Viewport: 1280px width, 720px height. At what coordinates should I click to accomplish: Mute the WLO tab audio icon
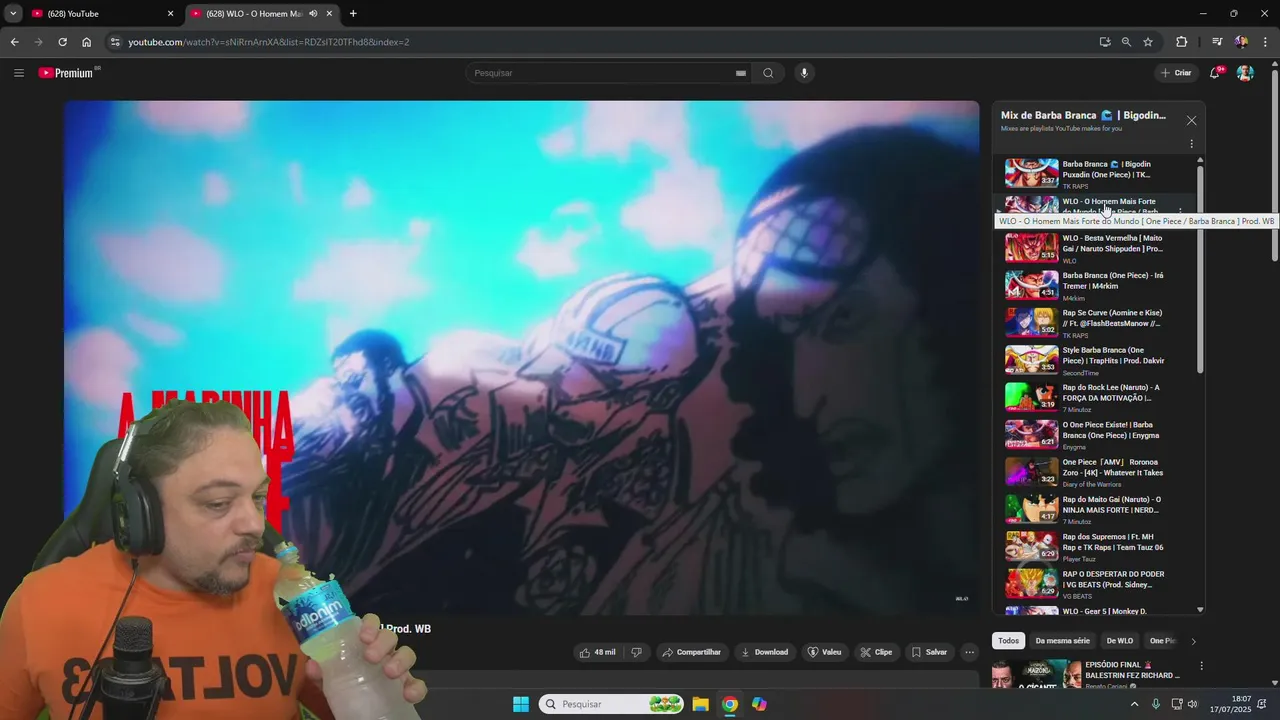[x=314, y=14]
